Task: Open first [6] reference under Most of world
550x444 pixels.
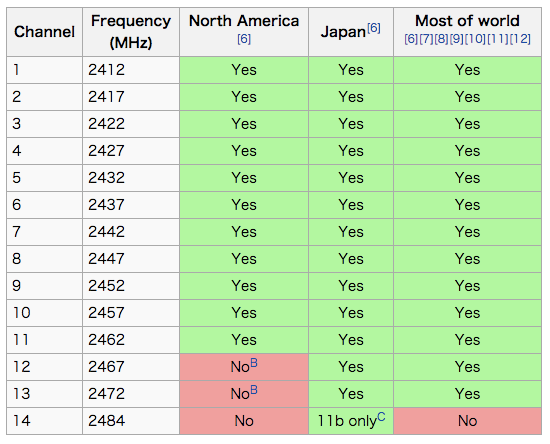Action: click(411, 39)
